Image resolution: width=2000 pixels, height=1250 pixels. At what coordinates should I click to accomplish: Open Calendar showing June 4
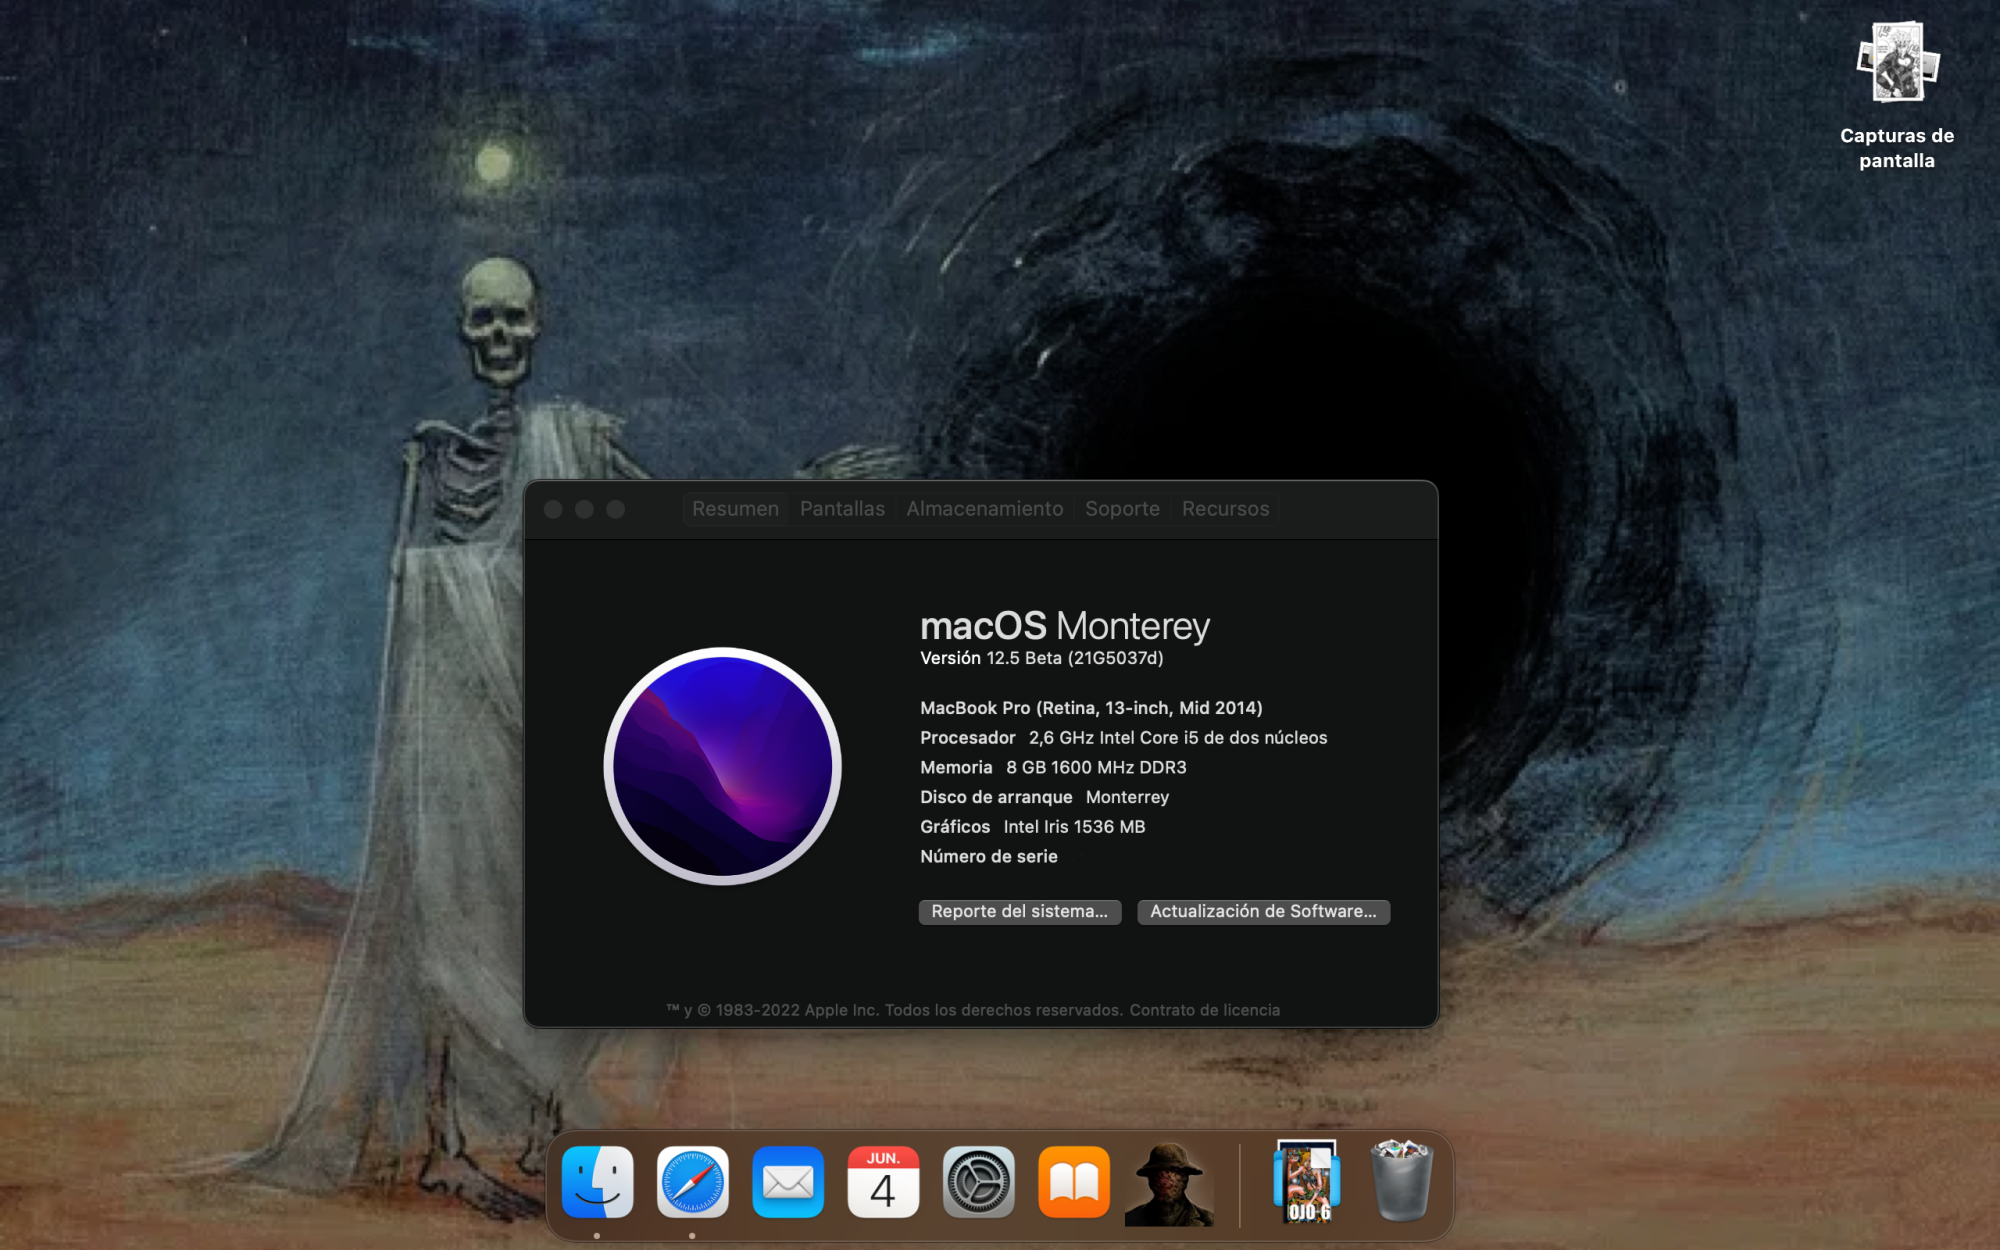click(882, 1182)
